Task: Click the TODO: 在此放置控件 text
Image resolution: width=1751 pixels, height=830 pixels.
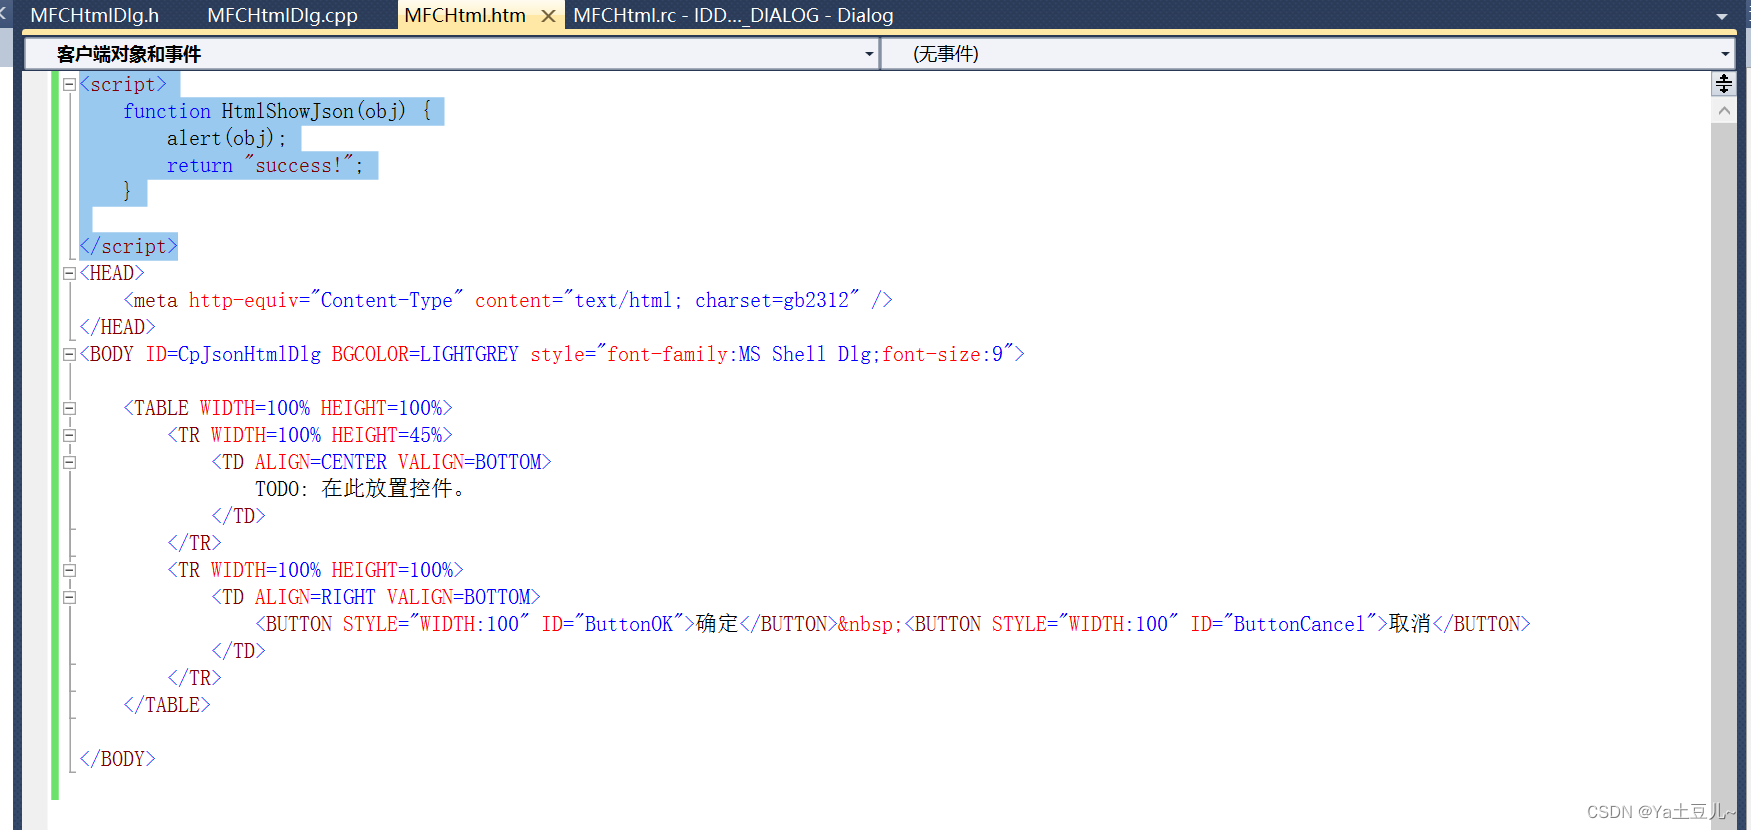Action: click(x=360, y=489)
